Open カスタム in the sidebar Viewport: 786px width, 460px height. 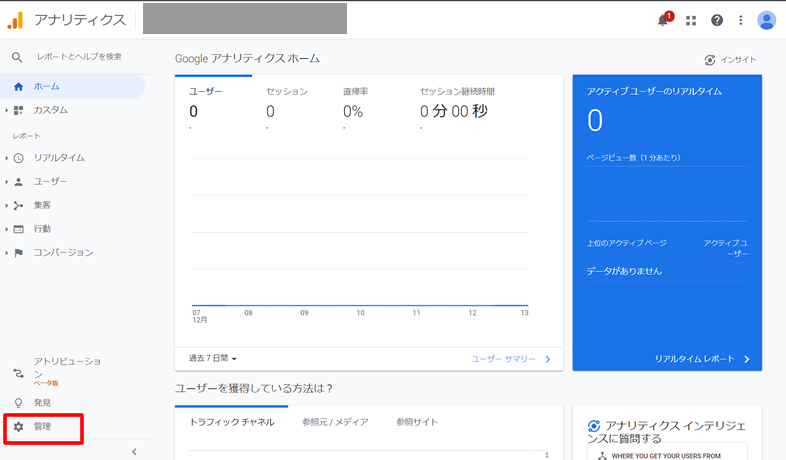pyautogui.click(x=51, y=110)
